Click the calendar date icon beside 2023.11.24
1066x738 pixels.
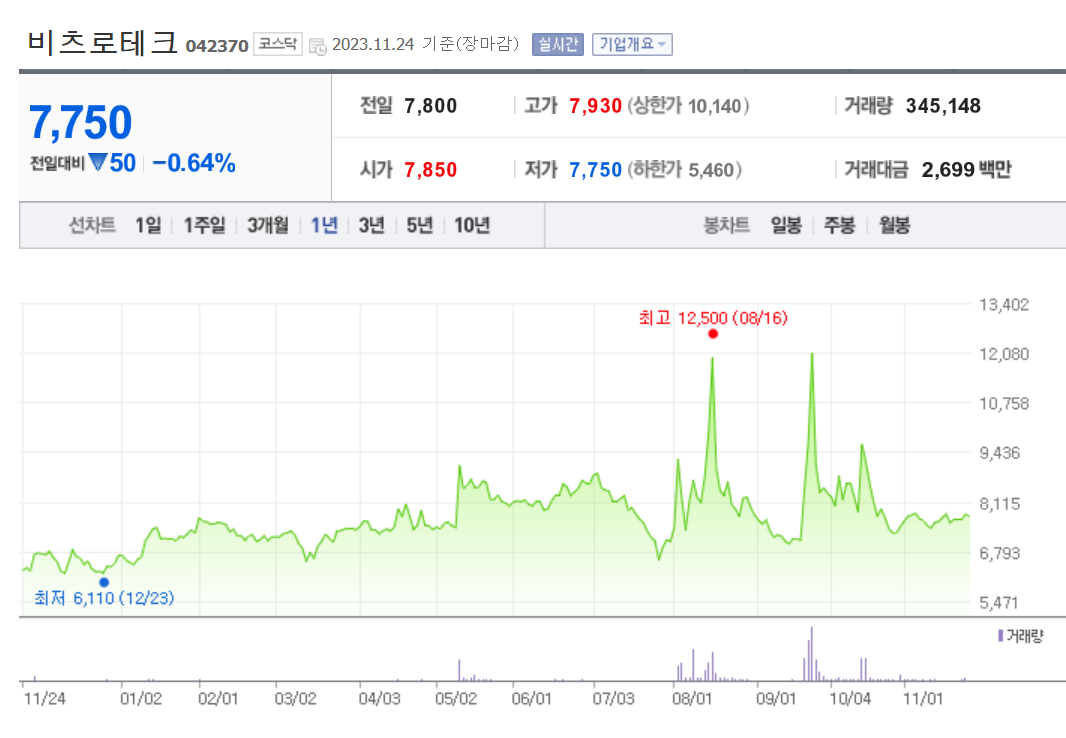point(317,46)
